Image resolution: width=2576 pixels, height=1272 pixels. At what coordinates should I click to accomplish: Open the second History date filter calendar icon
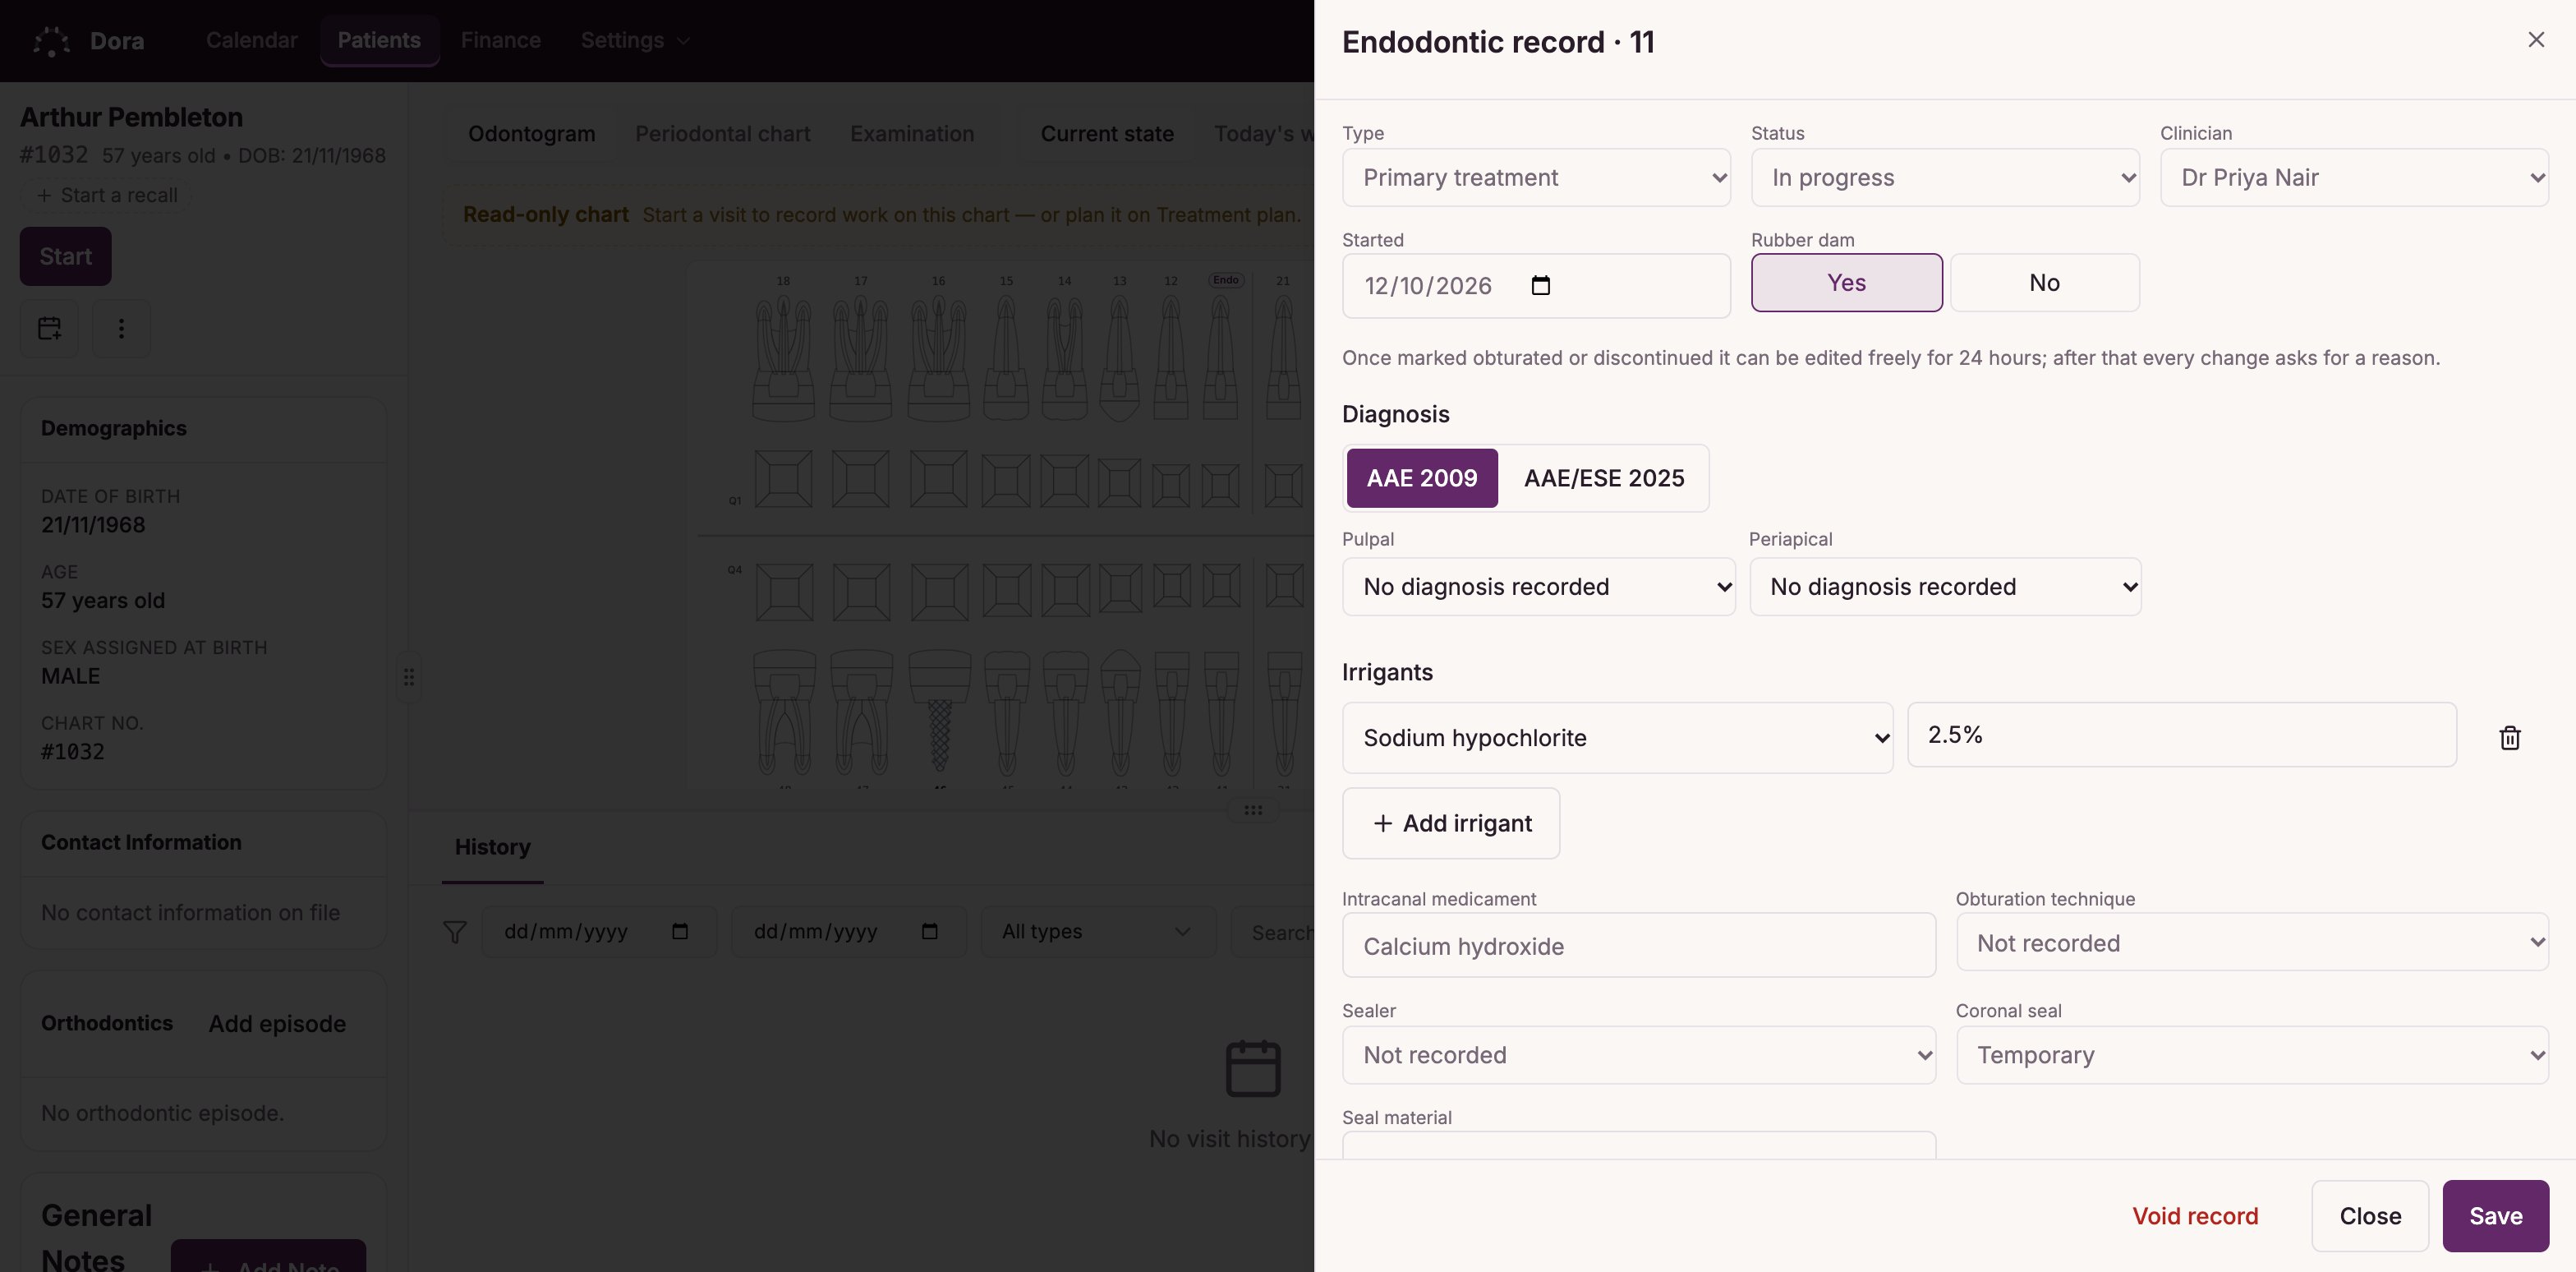[x=930, y=932]
